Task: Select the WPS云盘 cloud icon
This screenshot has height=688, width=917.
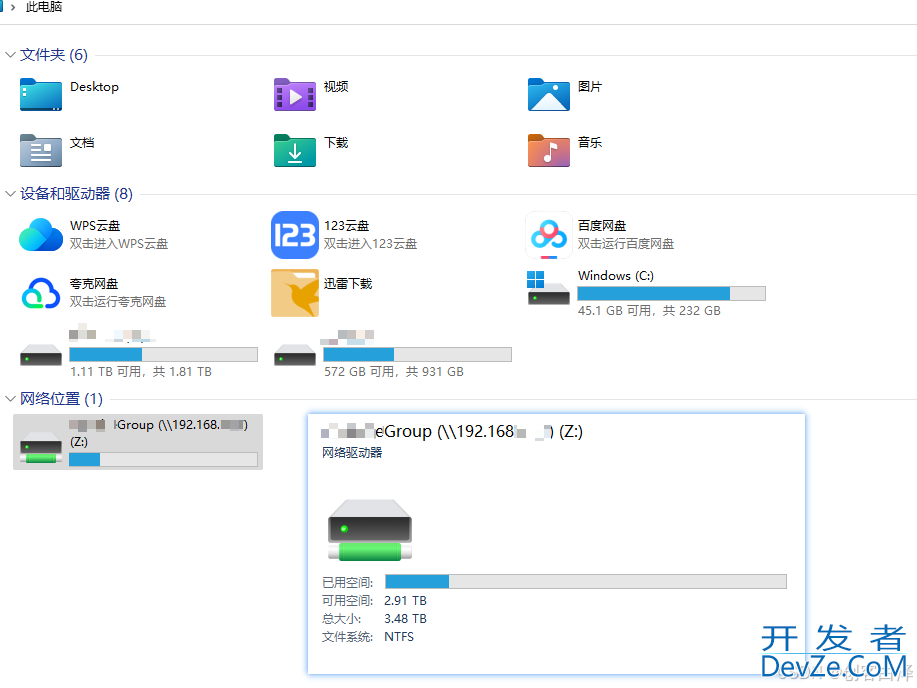Action: point(40,235)
